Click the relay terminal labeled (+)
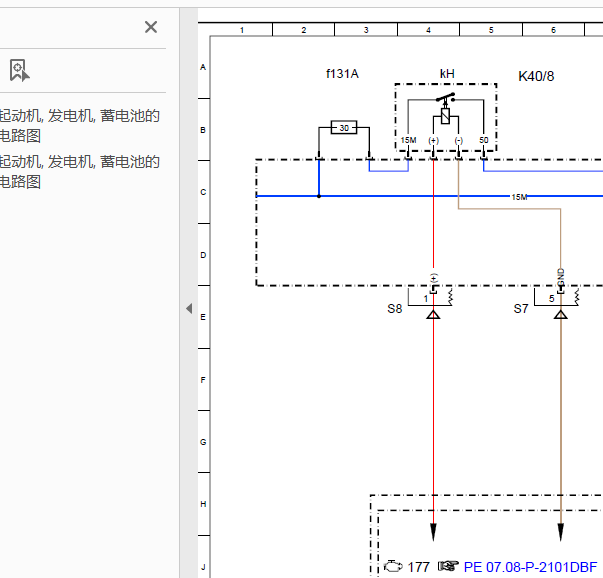 pos(433,140)
